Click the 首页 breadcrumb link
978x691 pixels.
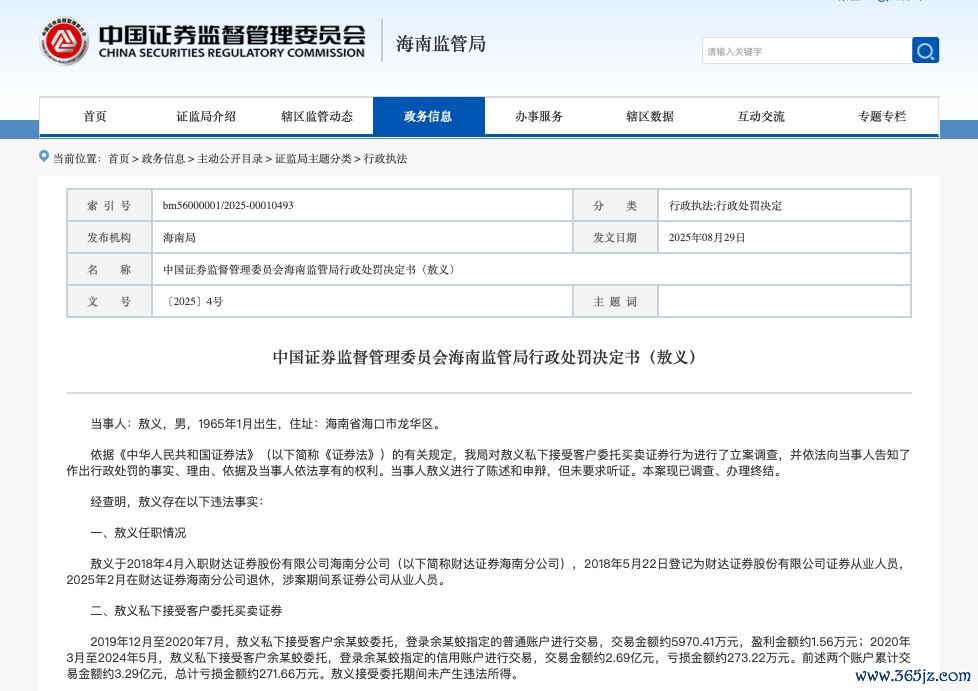[x=119, y=159]
